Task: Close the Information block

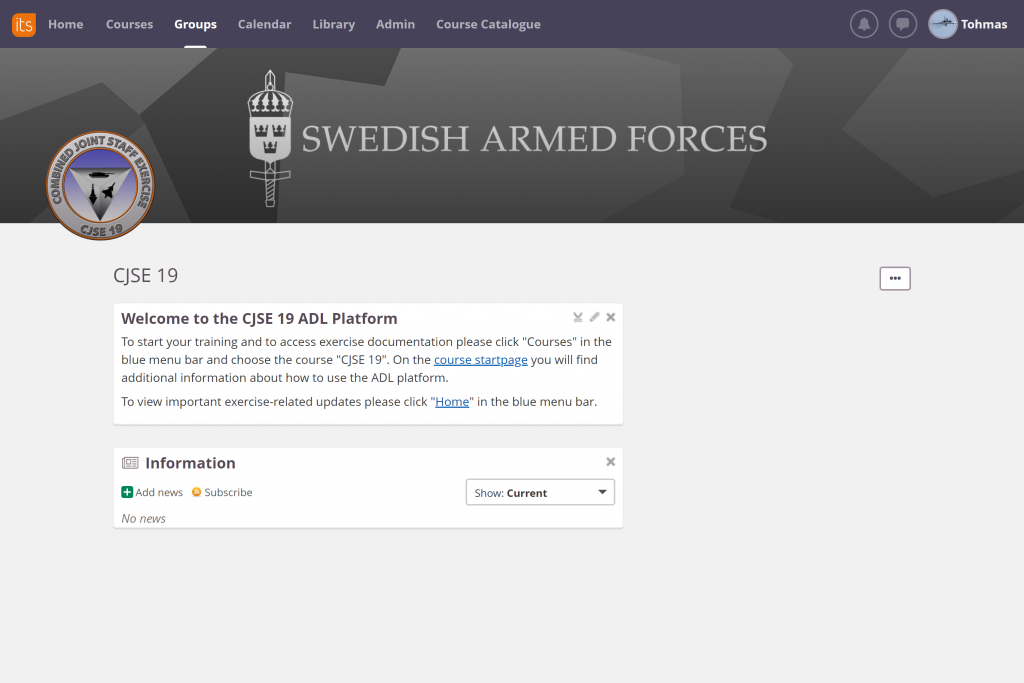Action: point(611,462)
